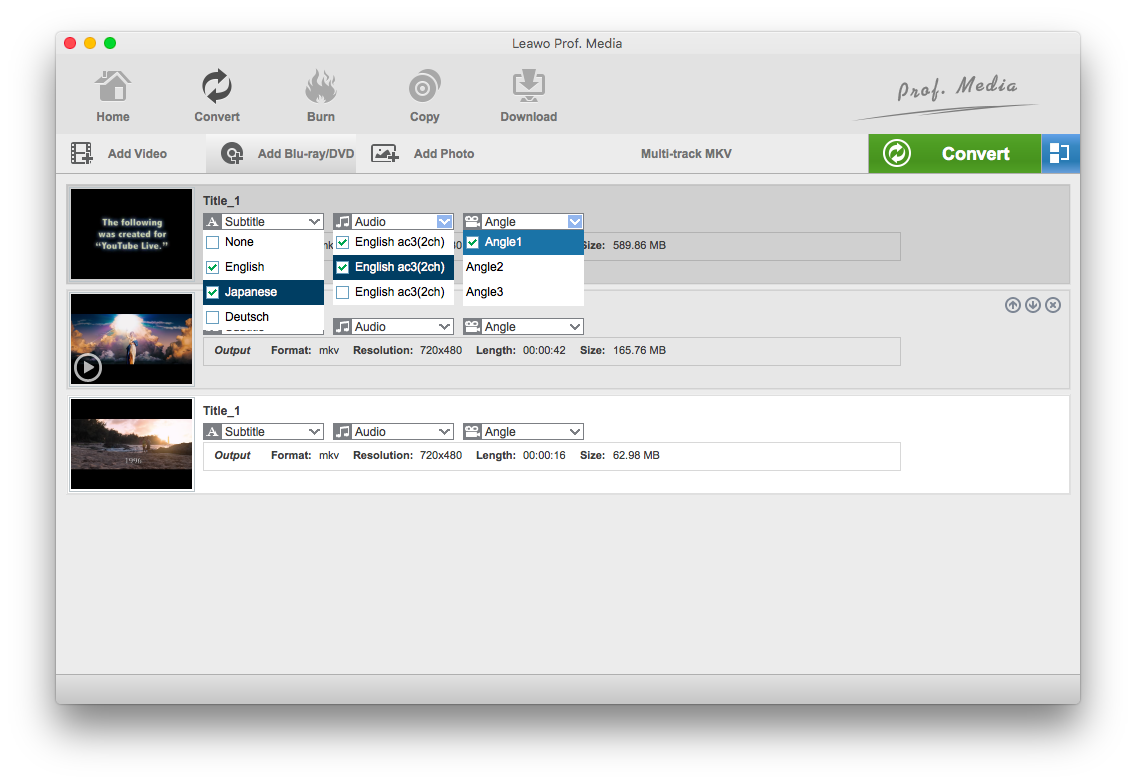
Task: Expand the second title's Audio dropdown
Action: point(444,327)
